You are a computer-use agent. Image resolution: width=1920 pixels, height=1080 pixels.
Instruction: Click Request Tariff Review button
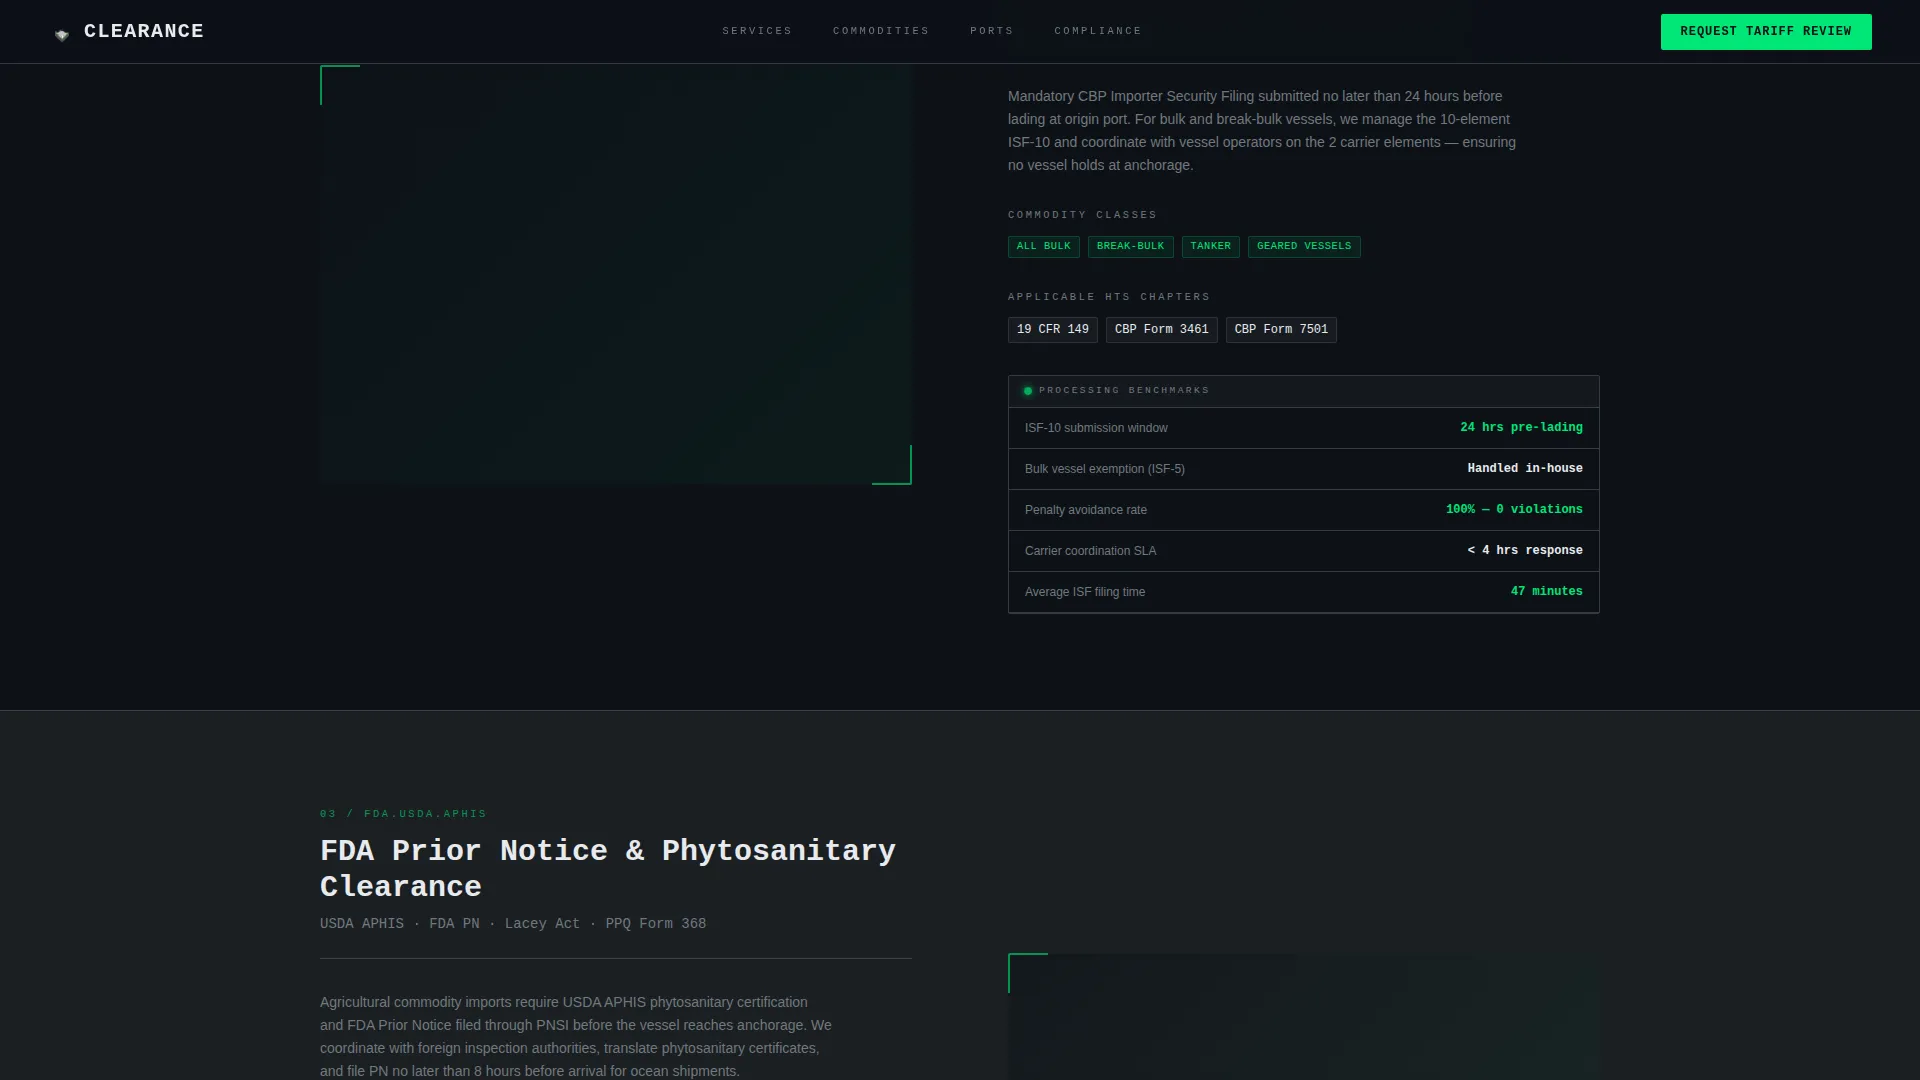[x=1766, y=32]
